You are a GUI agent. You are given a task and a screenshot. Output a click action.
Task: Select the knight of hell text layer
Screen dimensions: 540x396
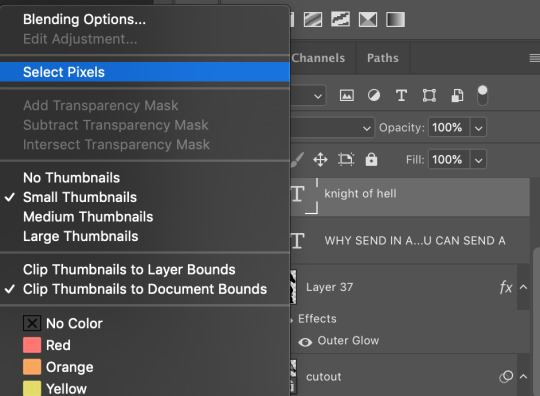pos(410,197)
